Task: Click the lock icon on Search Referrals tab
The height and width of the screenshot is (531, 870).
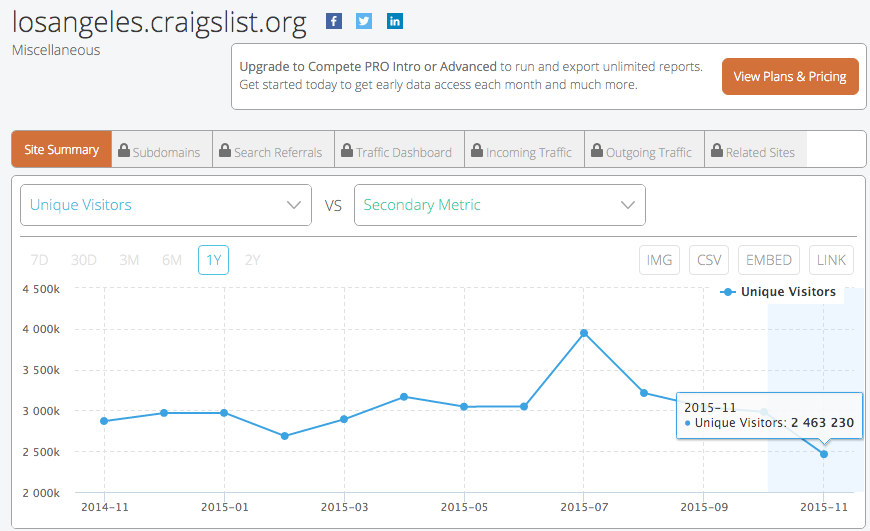Action: coord(225,150)
